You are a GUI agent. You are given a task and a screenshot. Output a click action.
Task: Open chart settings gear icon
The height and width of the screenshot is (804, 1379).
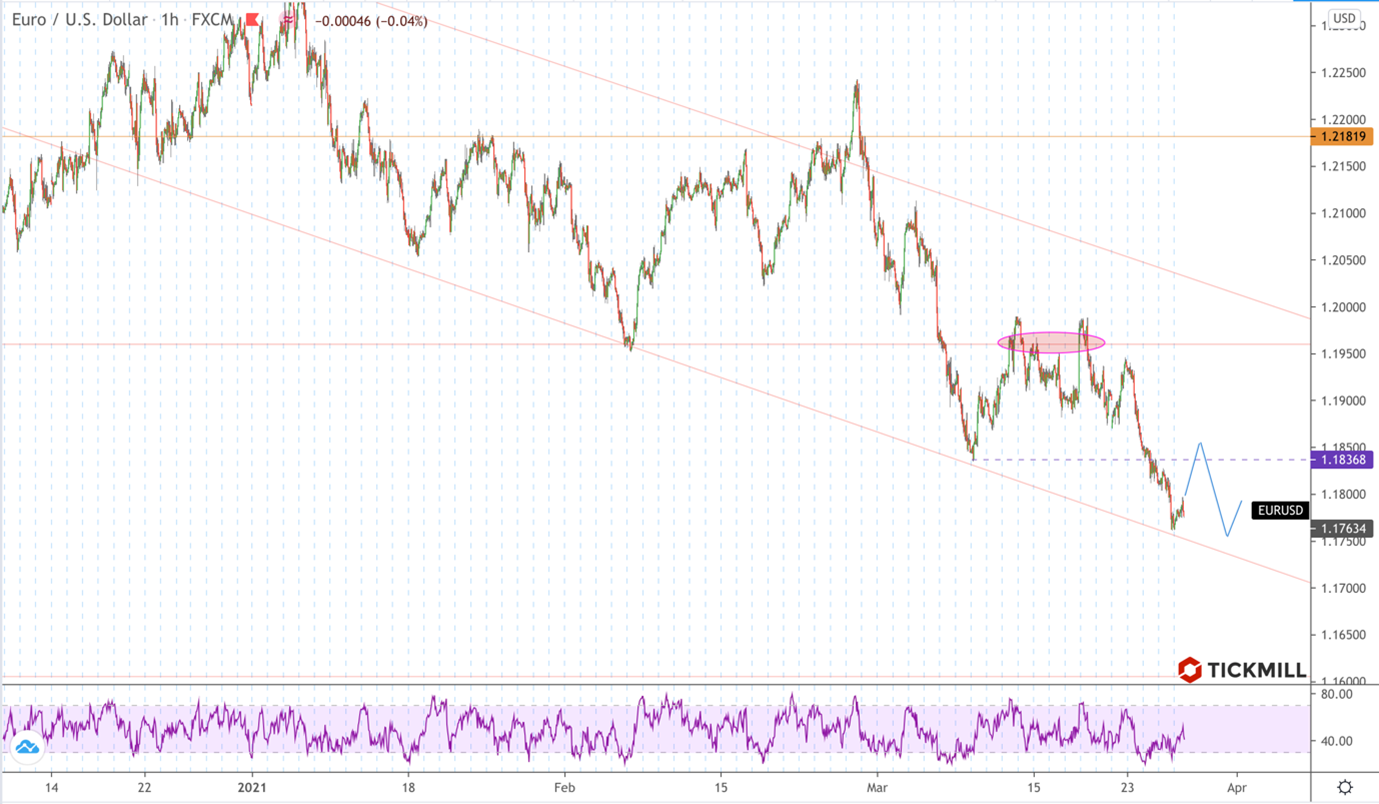(1345, 788)
